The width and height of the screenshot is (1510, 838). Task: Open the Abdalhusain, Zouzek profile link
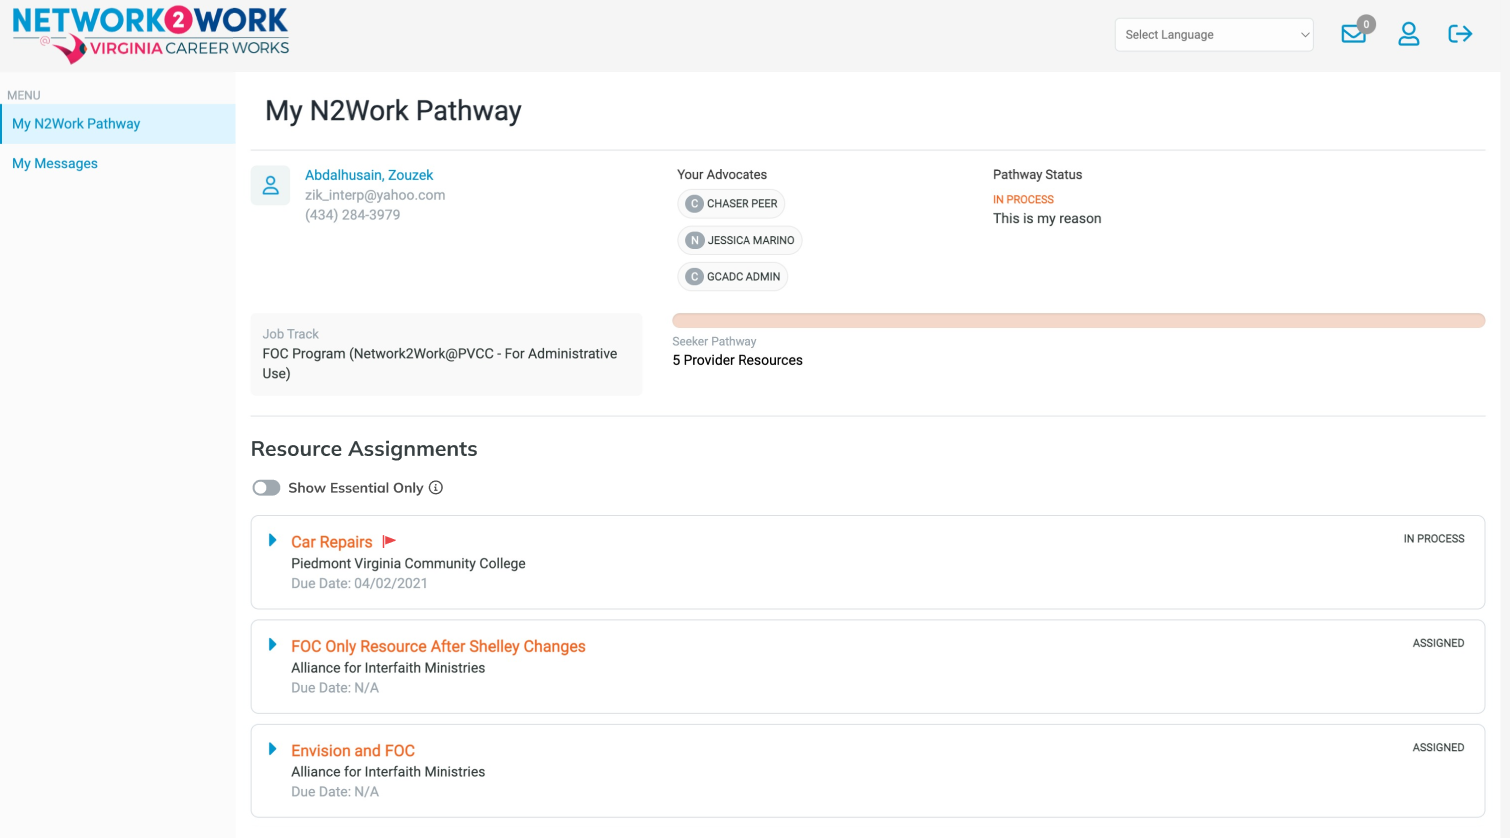point(369,175)
